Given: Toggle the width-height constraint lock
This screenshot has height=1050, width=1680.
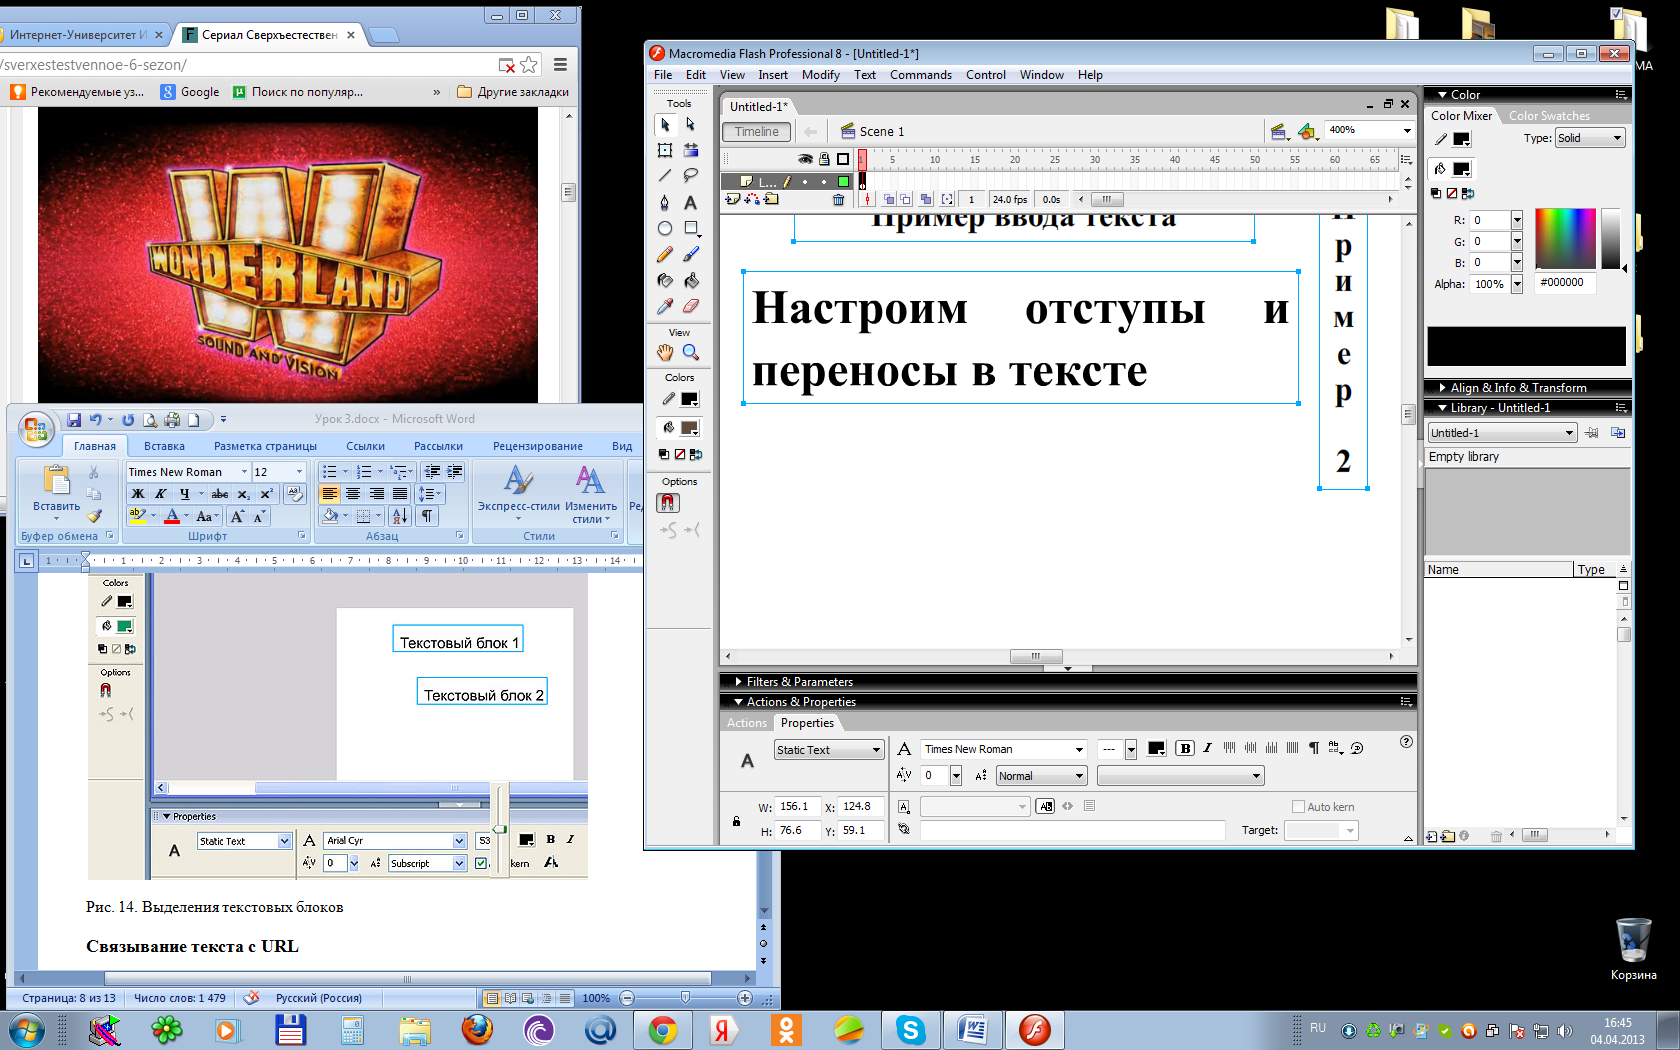Looking at the screenshot, I should point(736,821).
